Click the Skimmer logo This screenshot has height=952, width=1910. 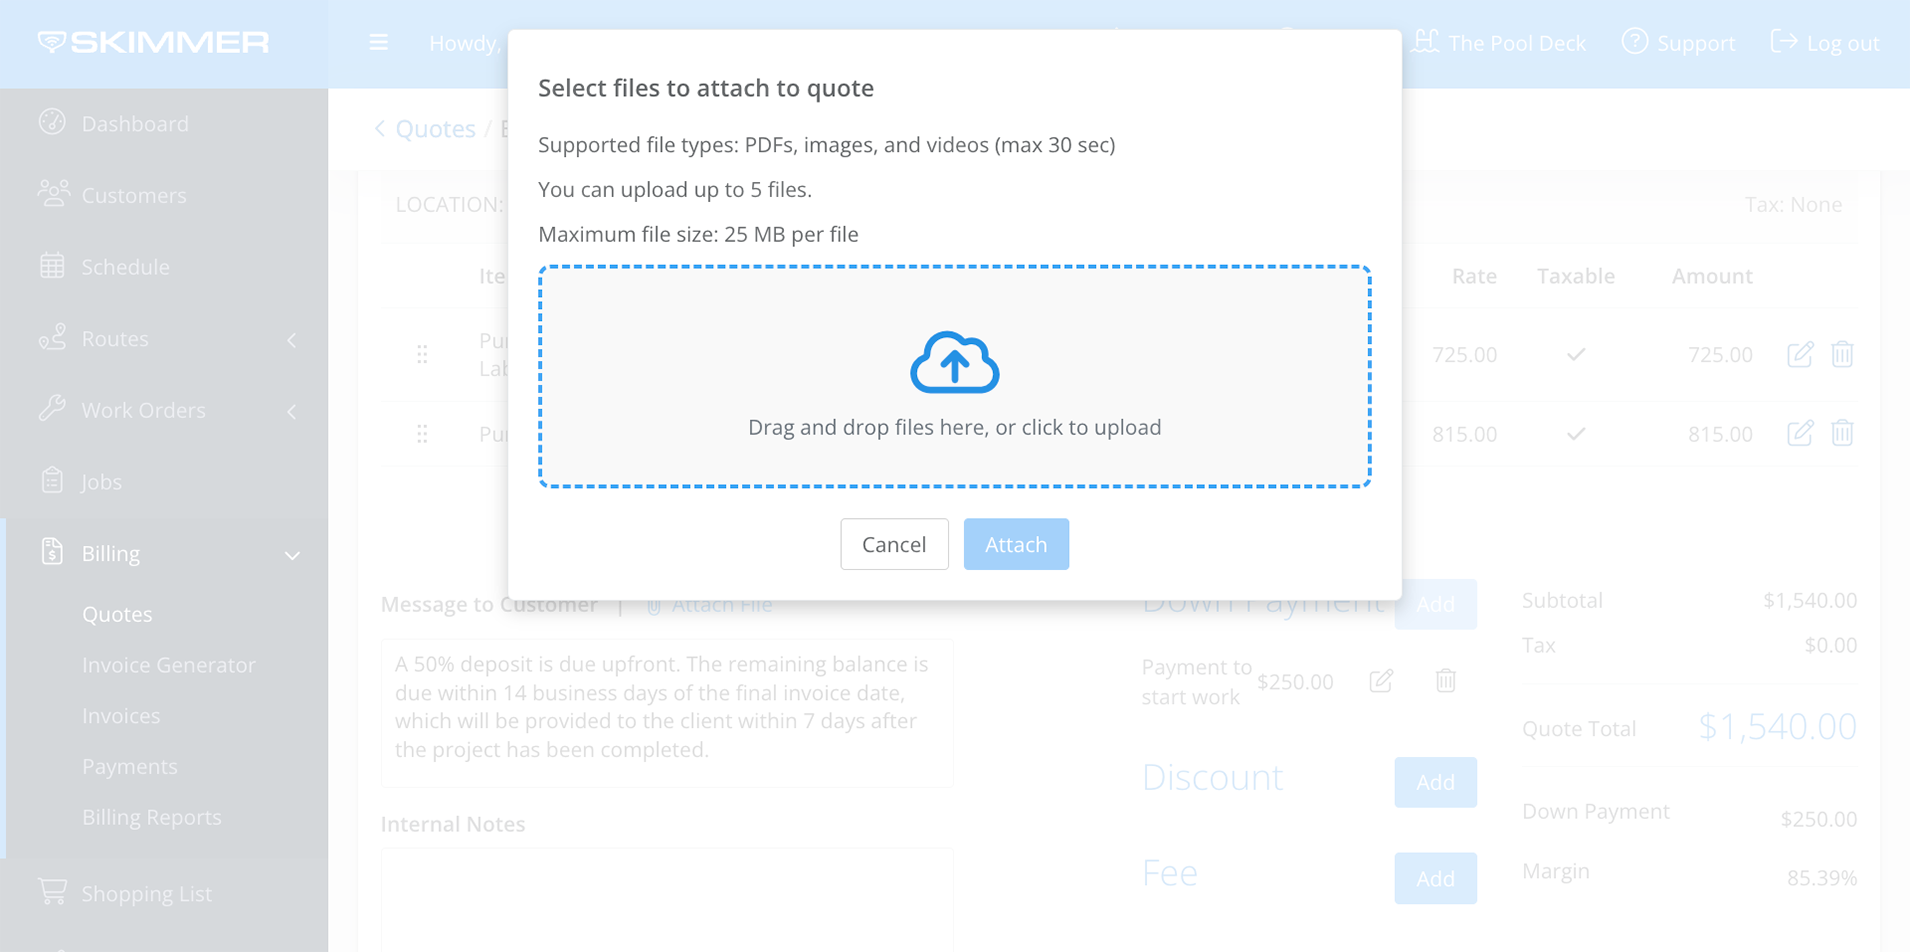point(153,42)
